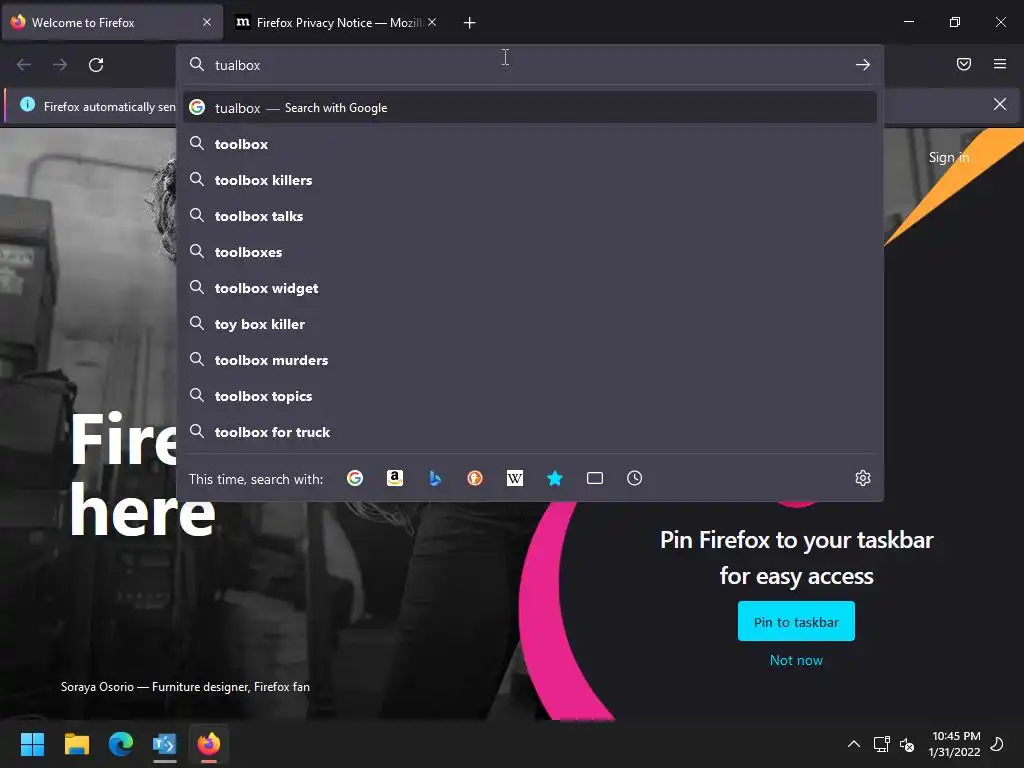The width and height of the screenshot is (1024, 768).
Task: Search this time with Bing
Action: tap(435, 479)
